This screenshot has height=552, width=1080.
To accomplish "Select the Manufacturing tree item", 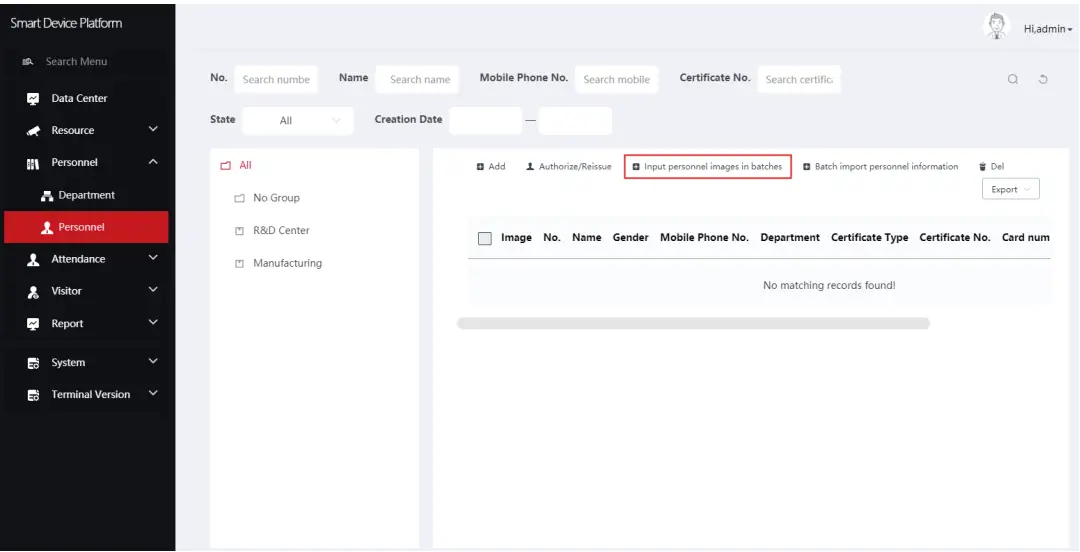I will coord(287,263).
